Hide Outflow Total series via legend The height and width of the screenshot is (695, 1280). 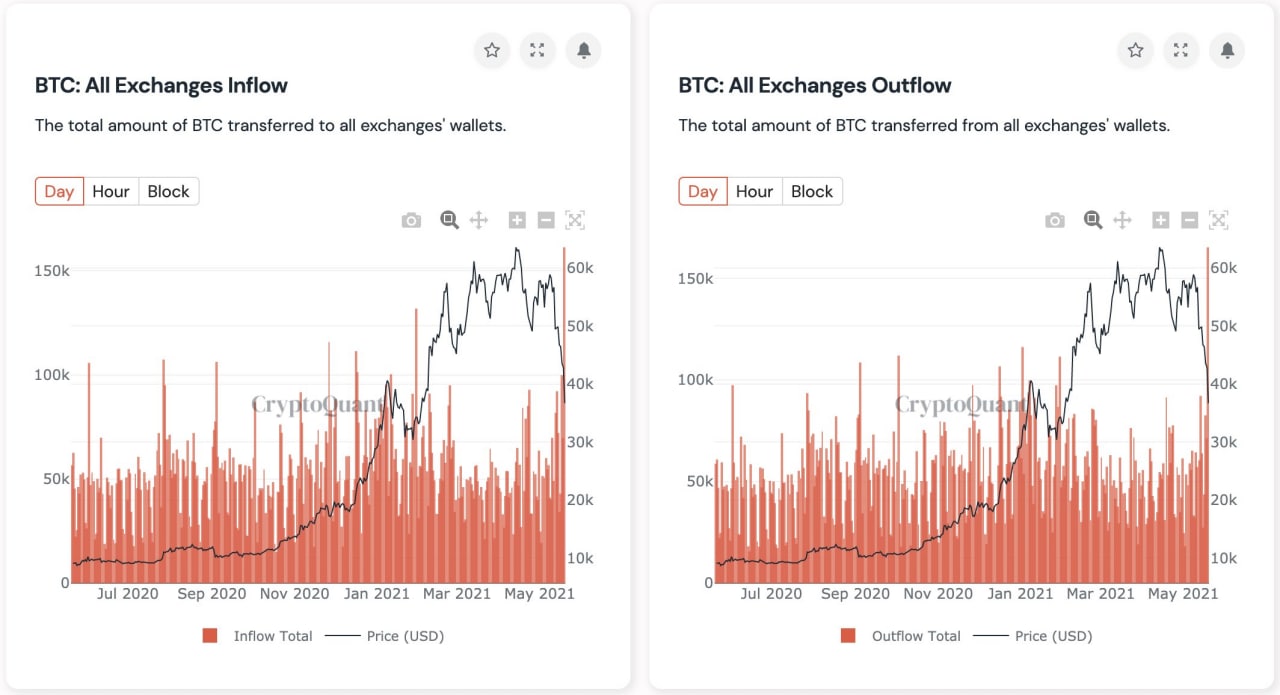tap(913, 636)
